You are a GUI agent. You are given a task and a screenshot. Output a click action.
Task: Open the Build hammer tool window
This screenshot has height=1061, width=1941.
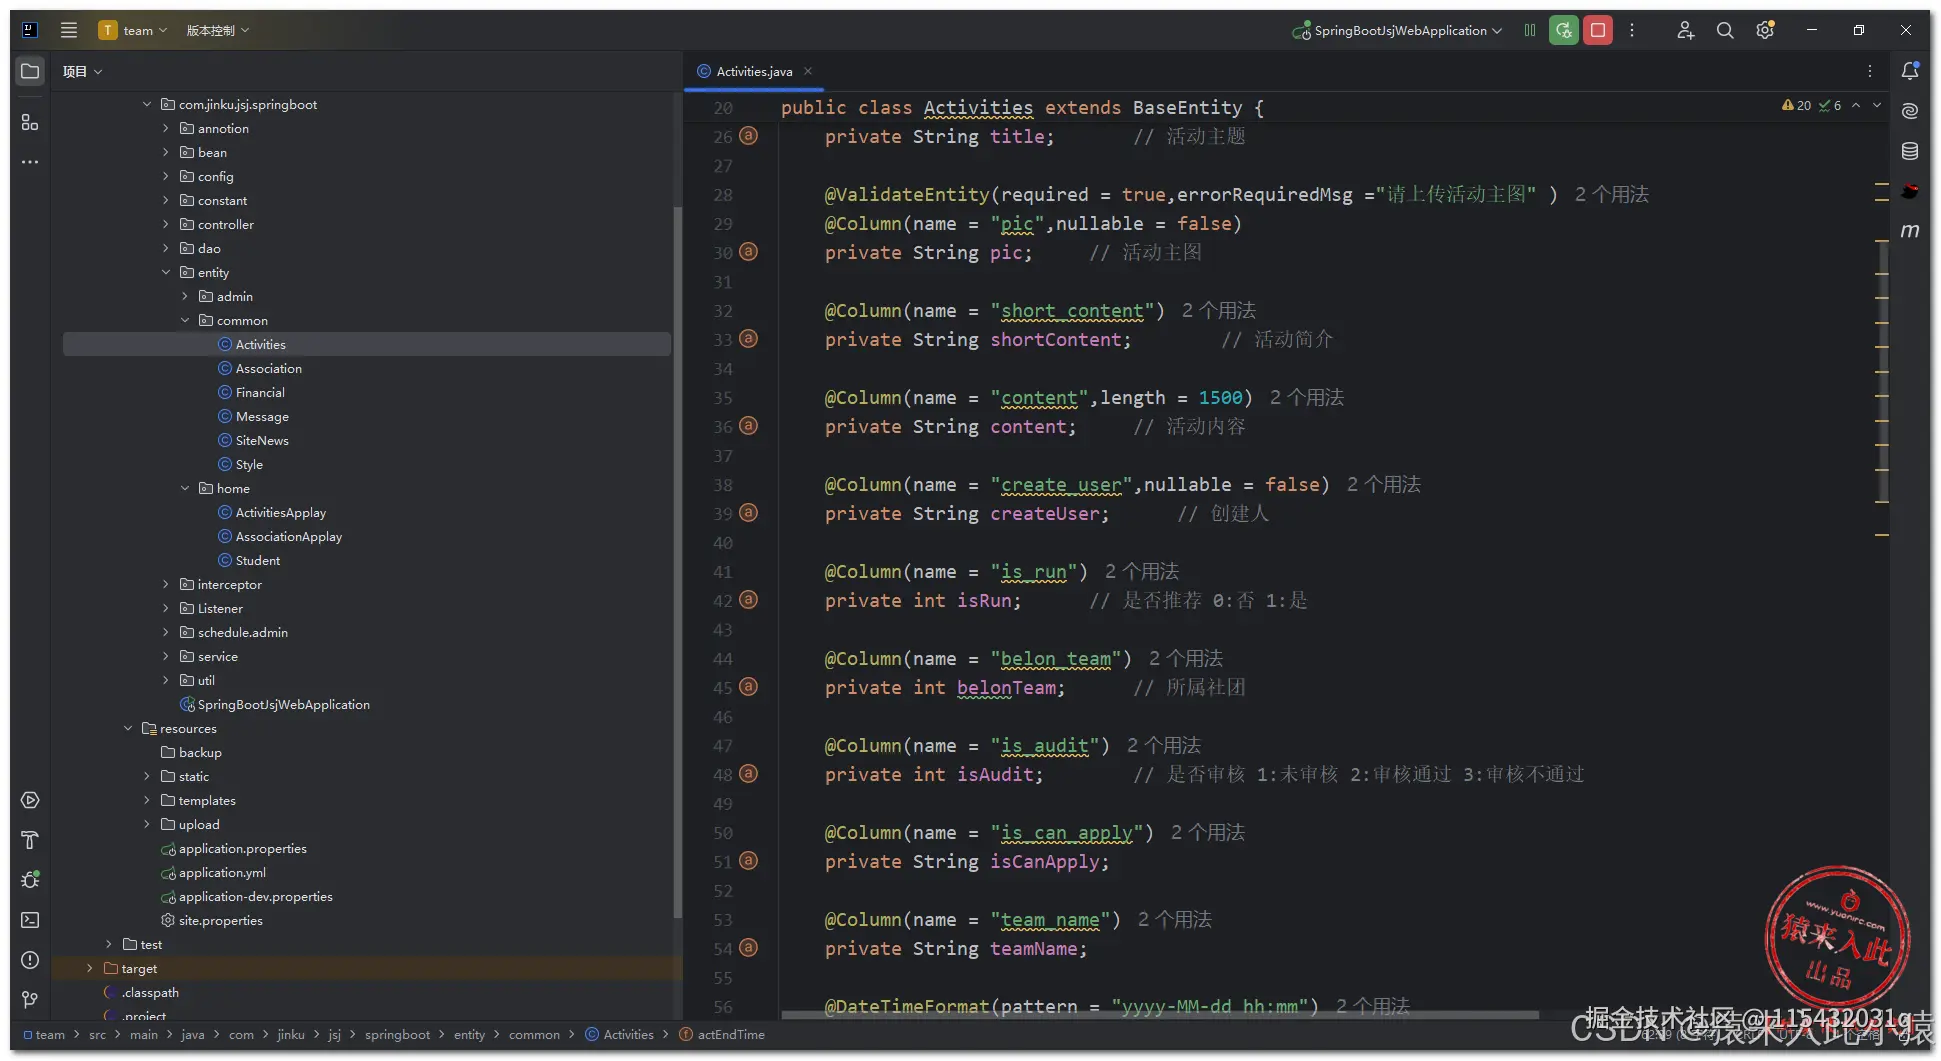(30, 840)
